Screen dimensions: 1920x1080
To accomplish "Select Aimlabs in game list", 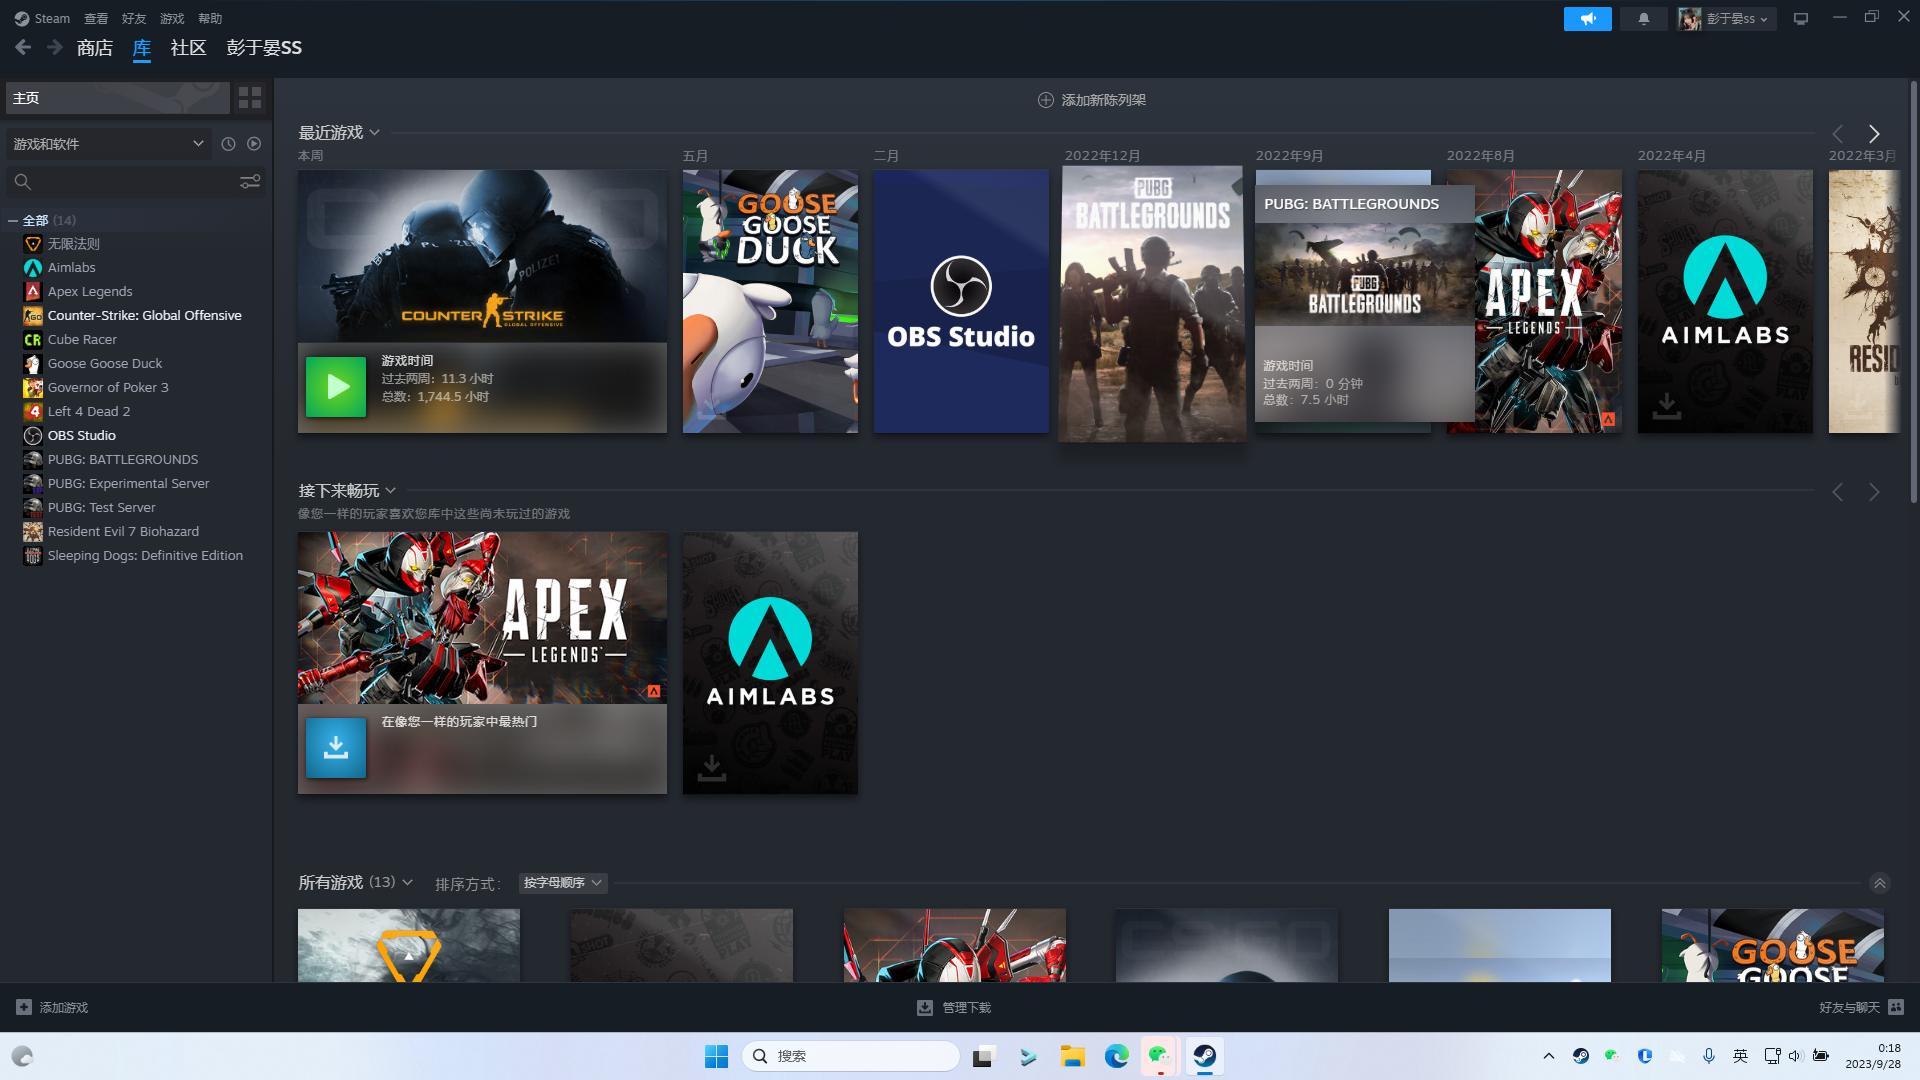I will click(72, 267).
